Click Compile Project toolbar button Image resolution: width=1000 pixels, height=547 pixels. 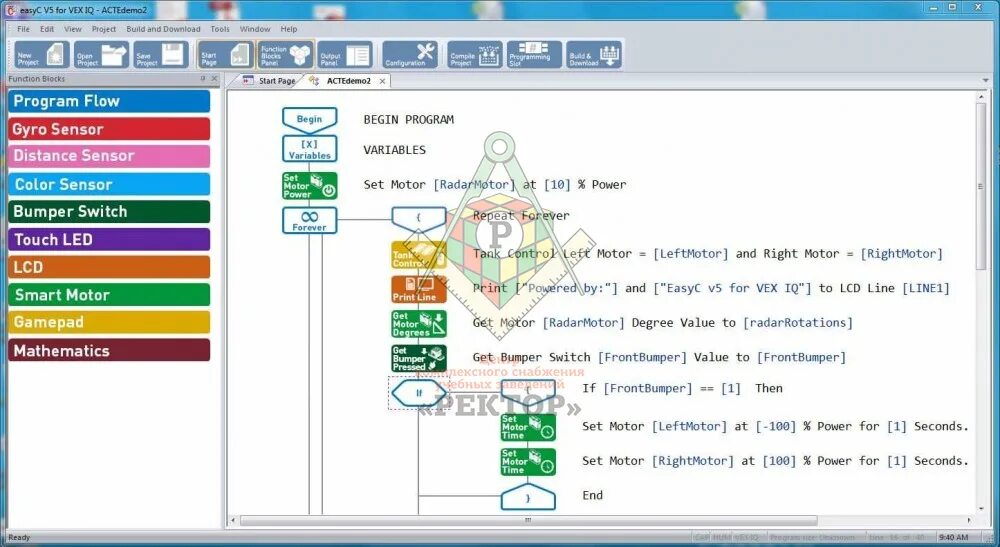click(474, 55)
